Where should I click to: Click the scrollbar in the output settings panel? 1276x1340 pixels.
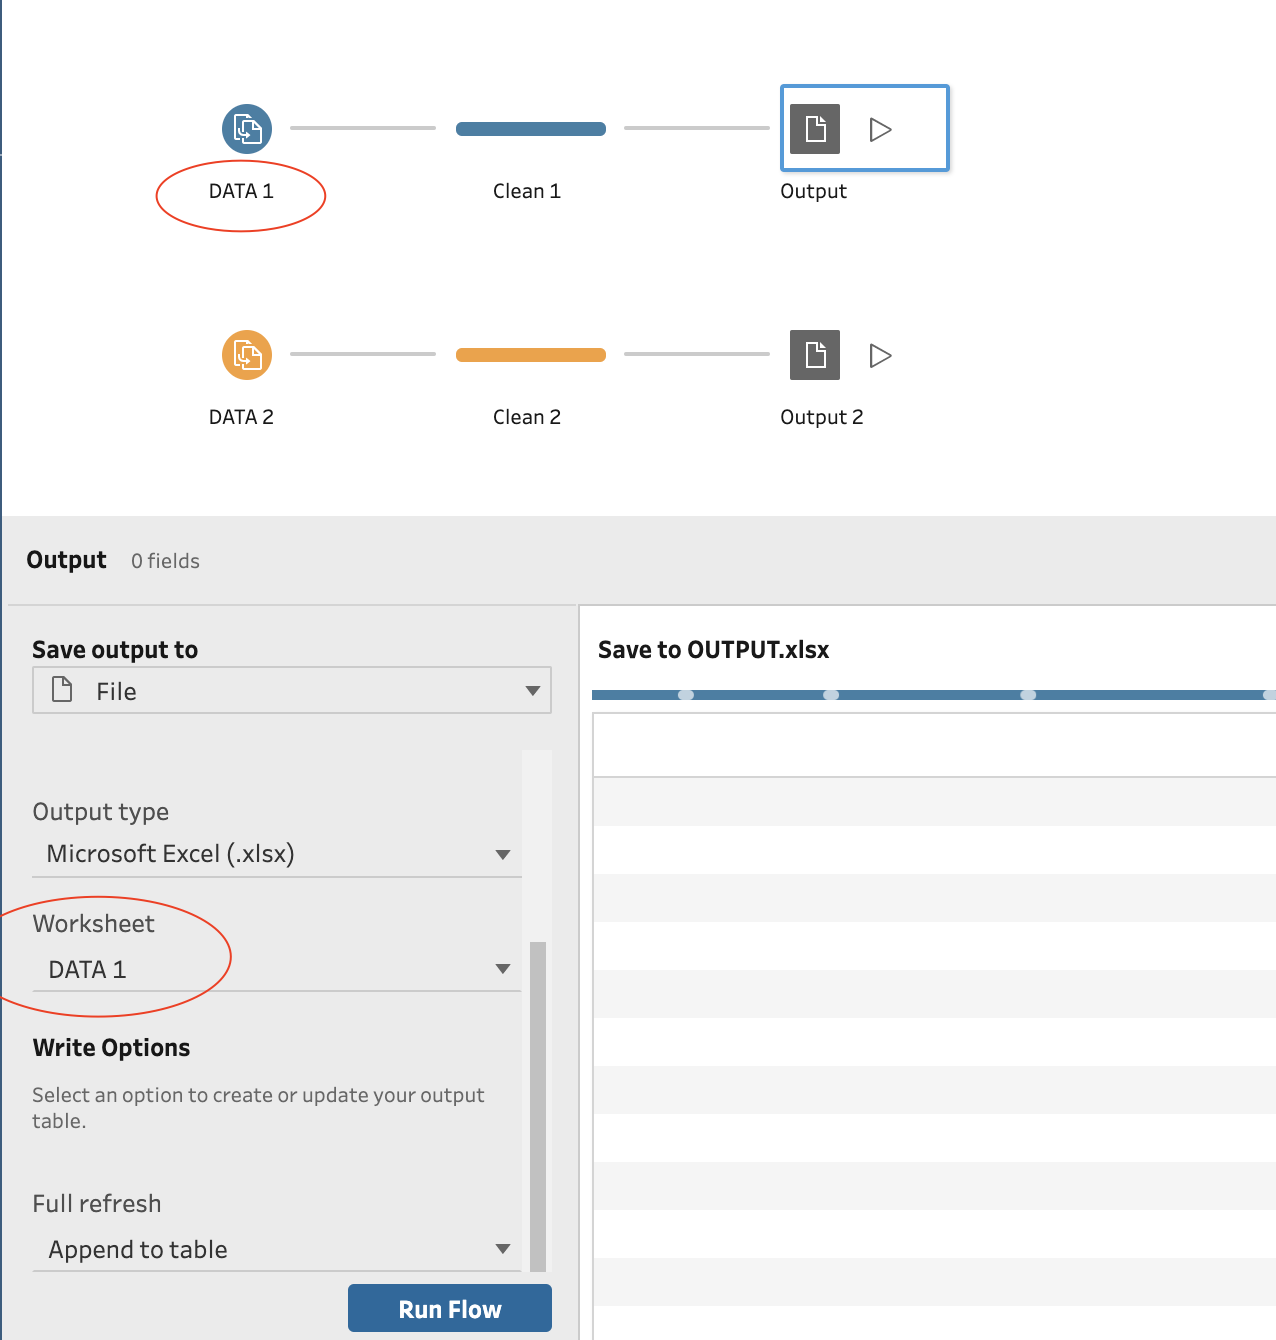[x=538, y=1100]
